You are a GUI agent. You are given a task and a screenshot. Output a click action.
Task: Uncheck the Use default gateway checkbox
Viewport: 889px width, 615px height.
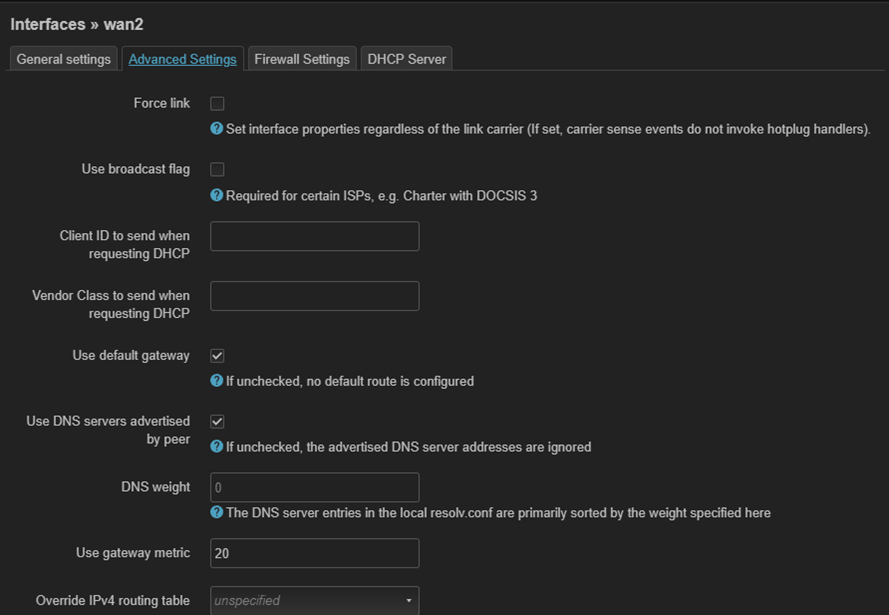pos(217,356)
